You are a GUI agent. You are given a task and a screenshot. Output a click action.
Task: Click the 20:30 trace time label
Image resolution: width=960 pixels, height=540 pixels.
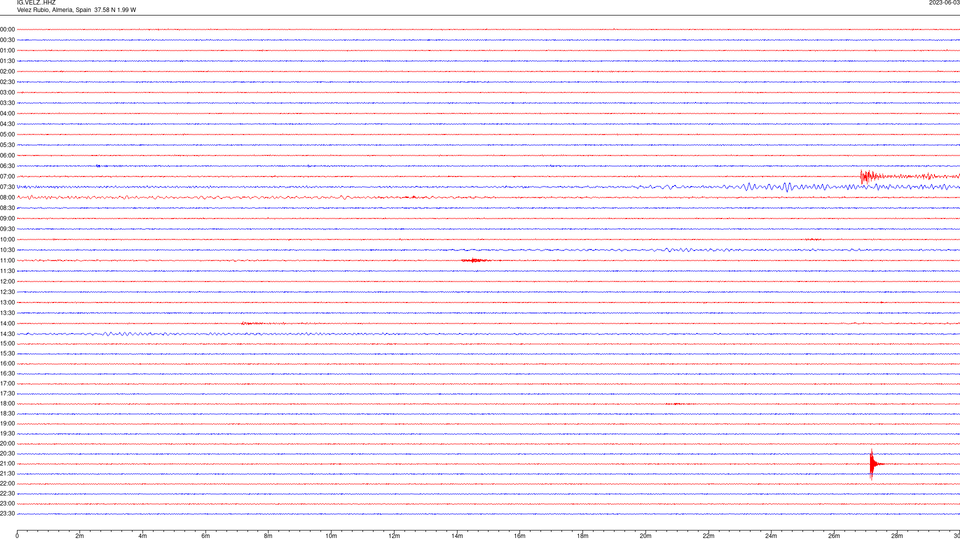click(x=7, y=454)
